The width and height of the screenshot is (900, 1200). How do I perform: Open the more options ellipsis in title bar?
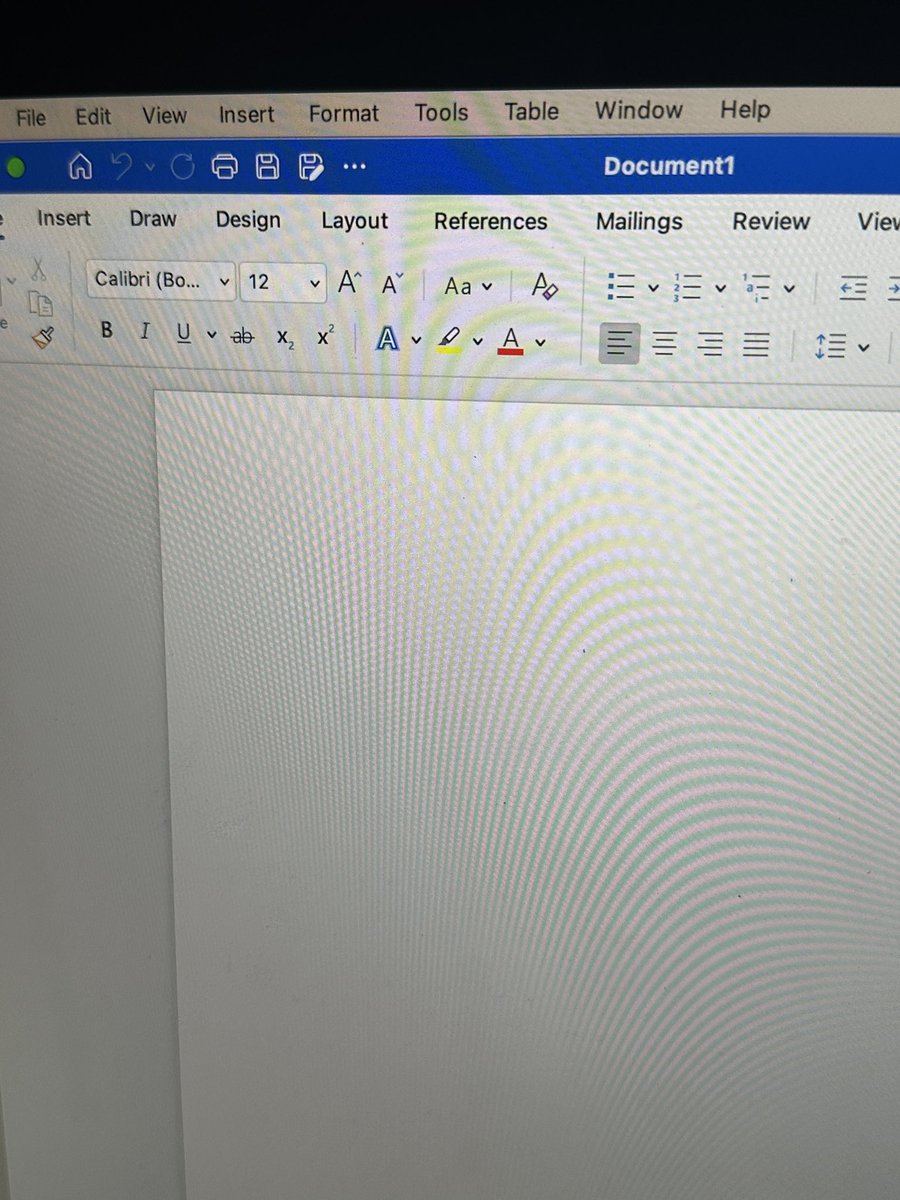click(x=354, y=167)
